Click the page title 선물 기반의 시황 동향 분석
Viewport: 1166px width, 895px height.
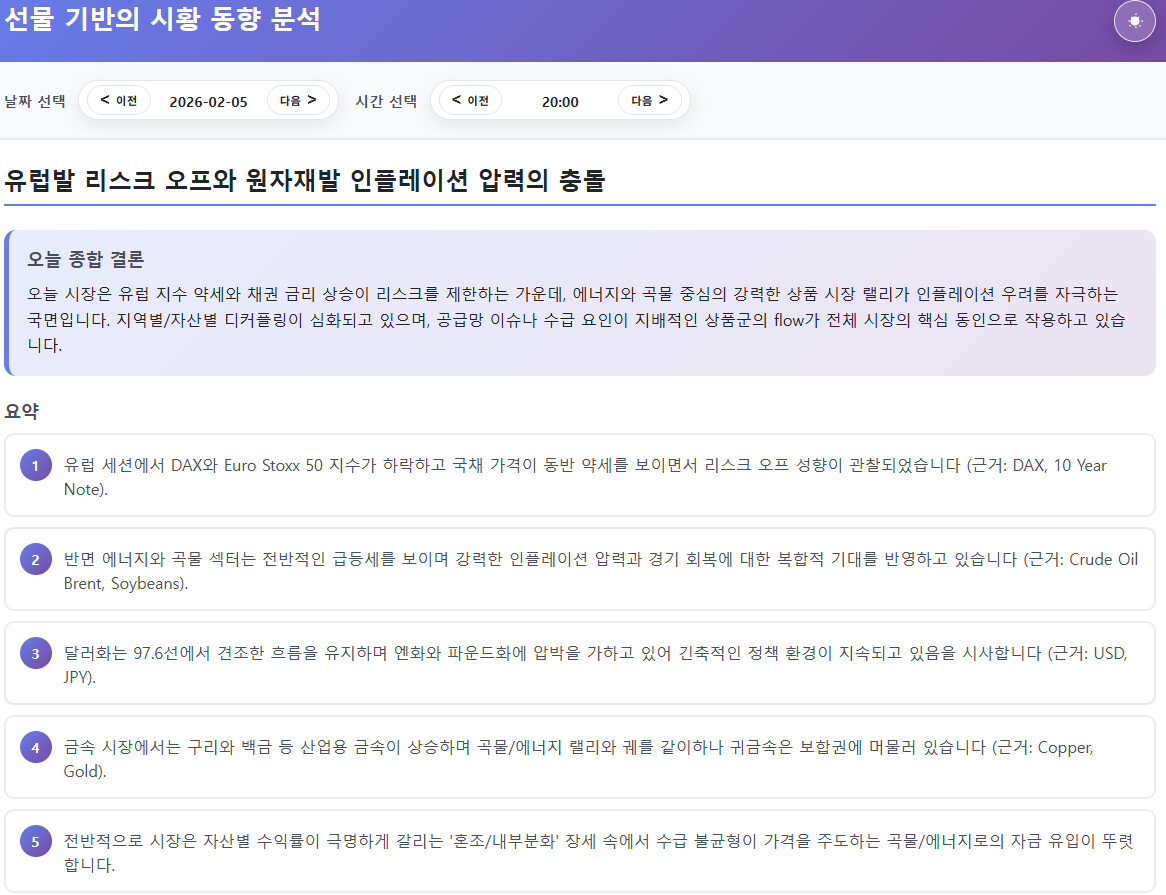[162, 19]
